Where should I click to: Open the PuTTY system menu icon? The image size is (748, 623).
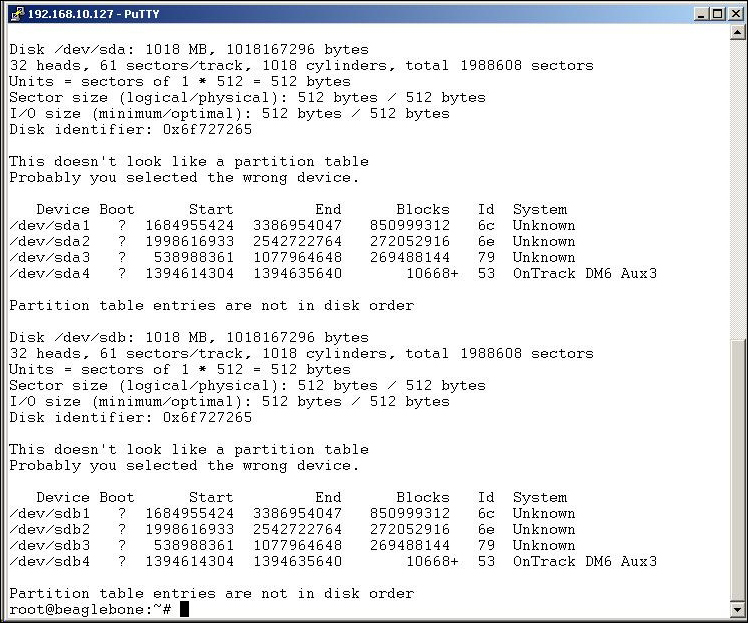[x=17, y=14]
